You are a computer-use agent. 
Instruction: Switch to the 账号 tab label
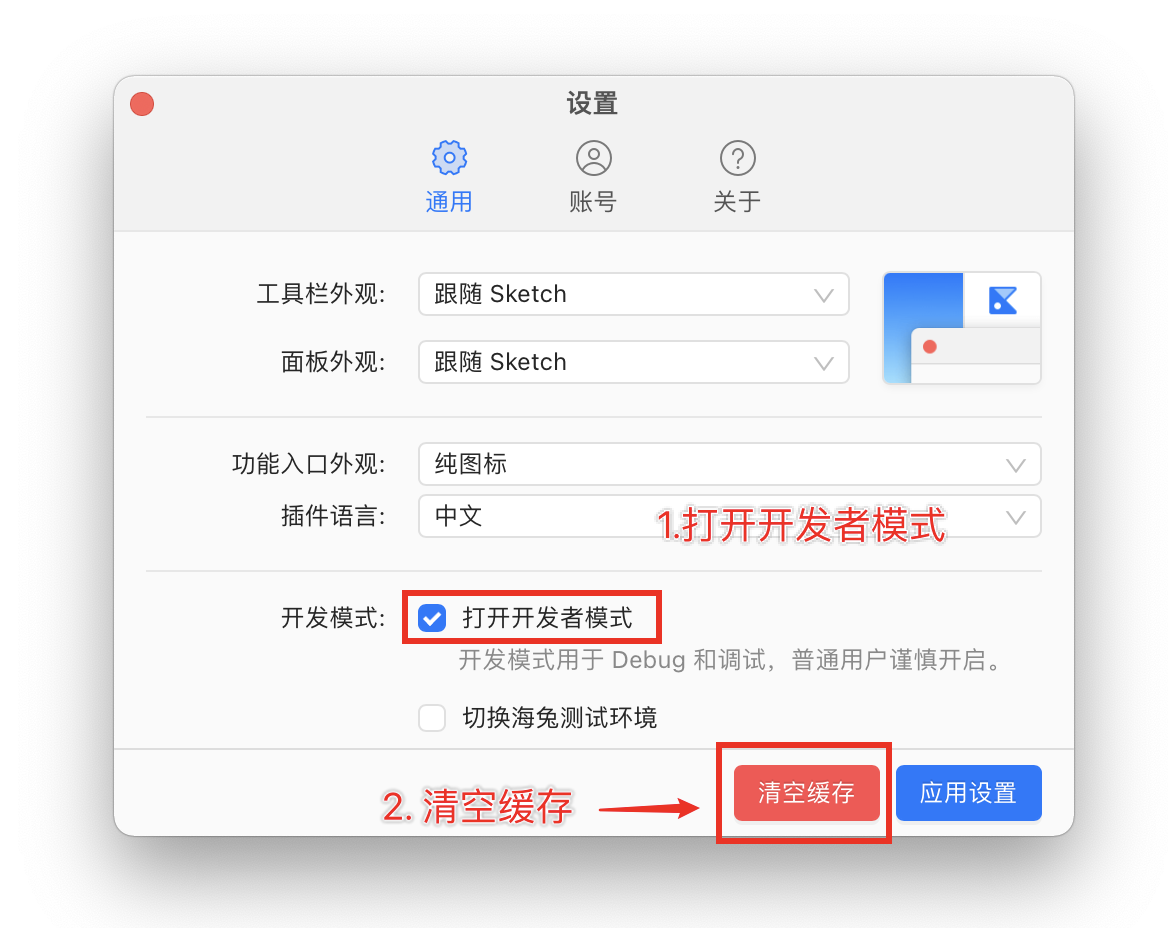pyautogui.click(x=593, y=202)
